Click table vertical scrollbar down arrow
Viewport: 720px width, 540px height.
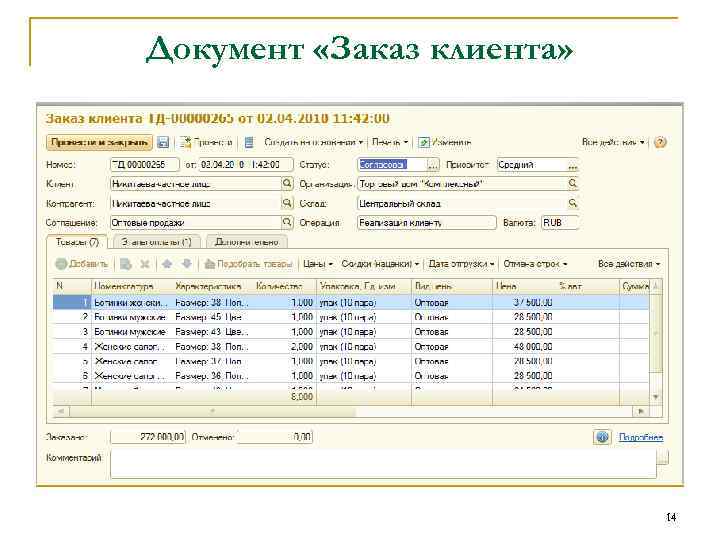[656, 397]
